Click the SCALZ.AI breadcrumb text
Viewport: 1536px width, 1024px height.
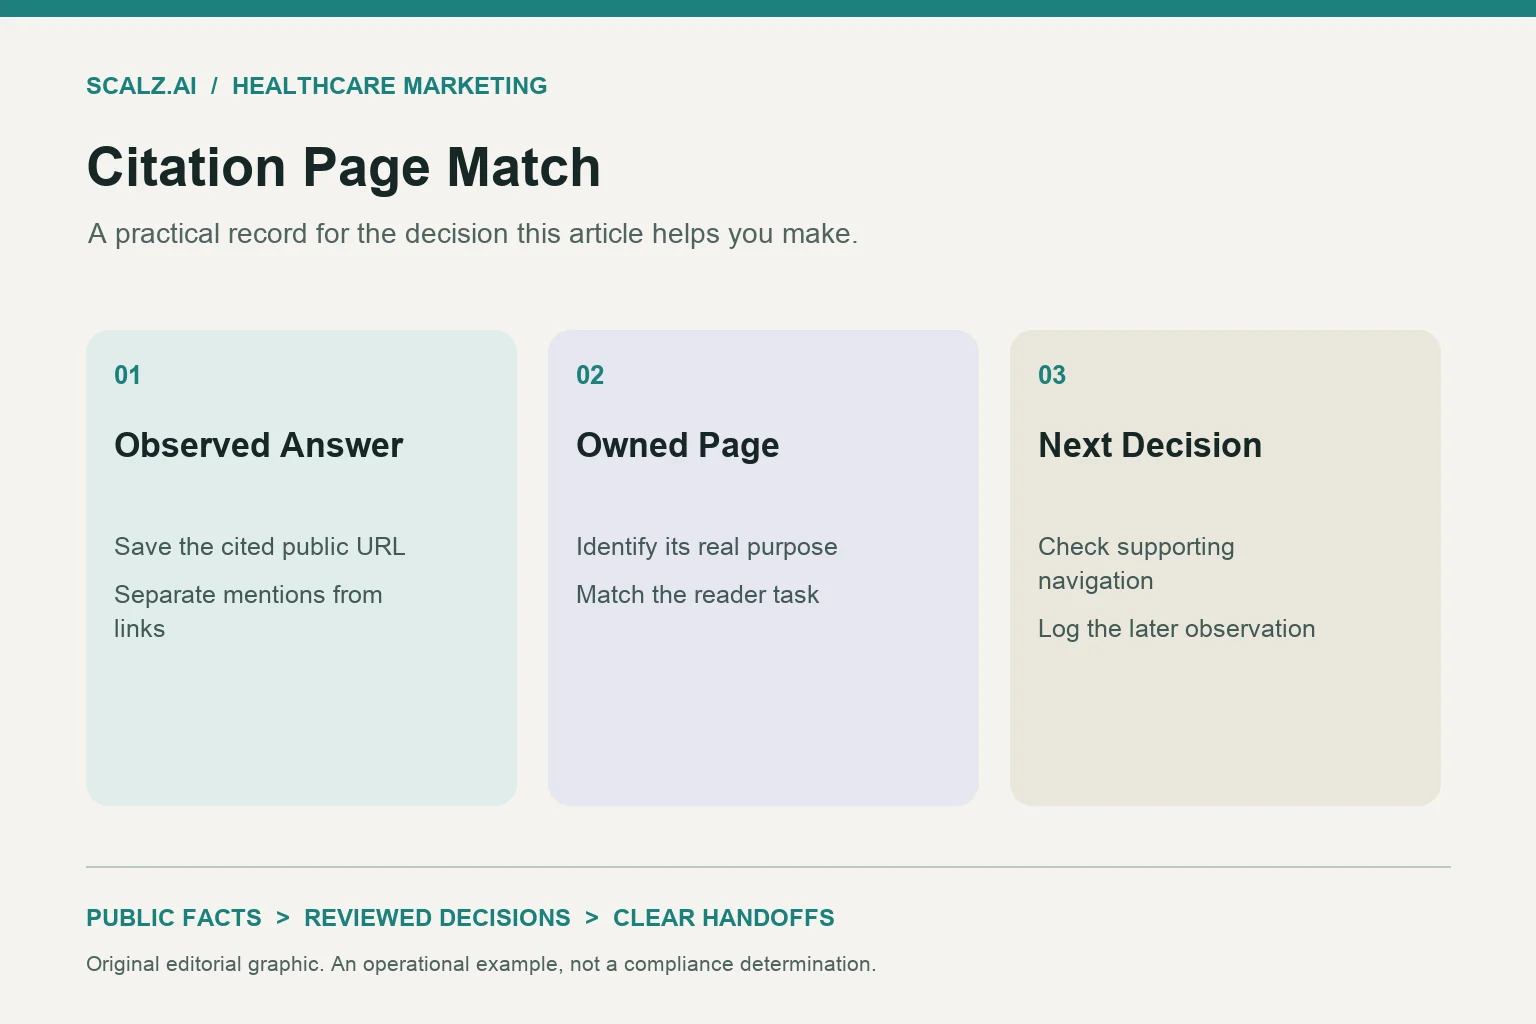pyautogui.click(x=141, y=86)
